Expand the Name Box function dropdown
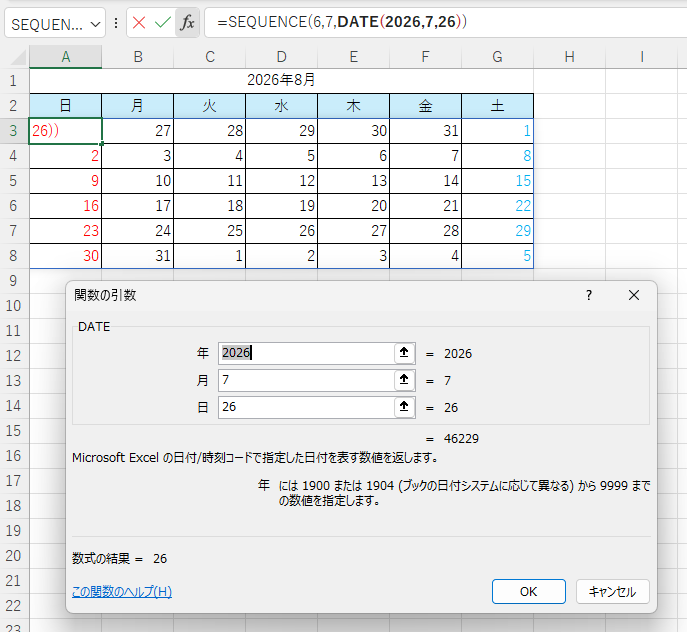 coord(96,24)
